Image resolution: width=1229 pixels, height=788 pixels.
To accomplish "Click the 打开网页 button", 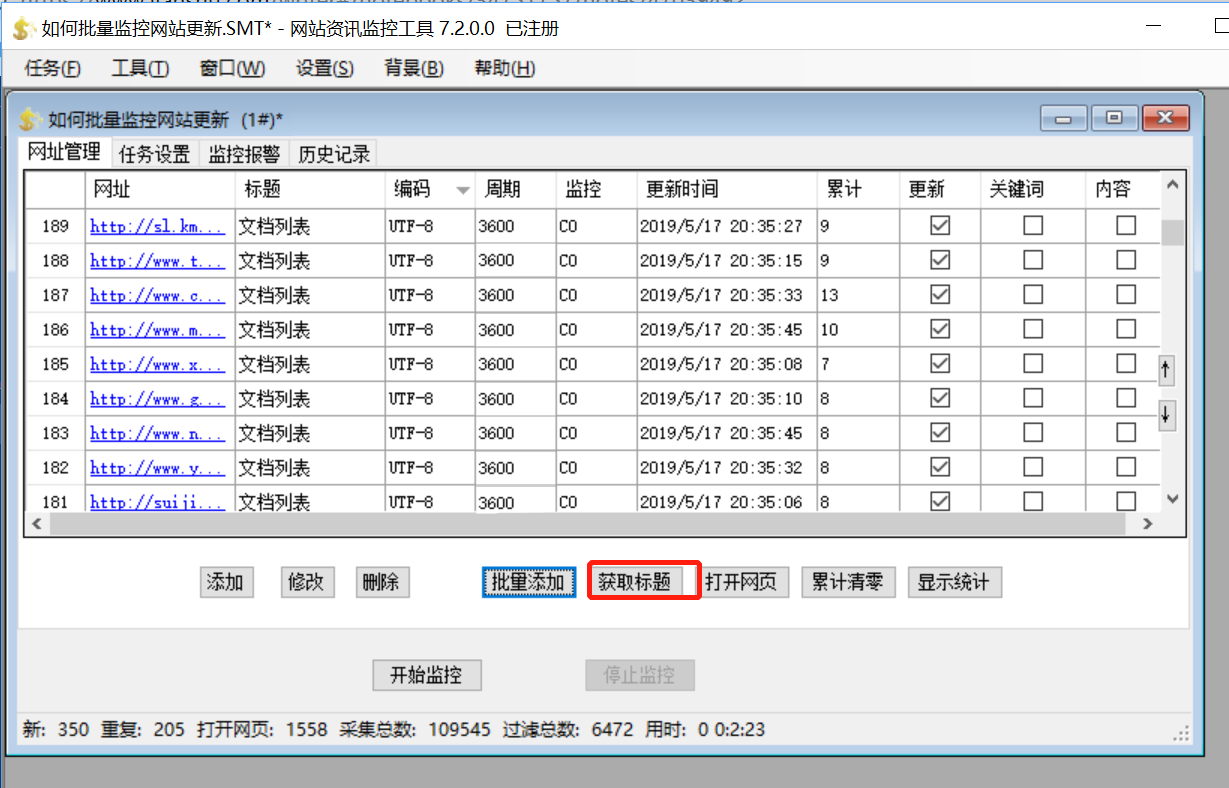I will (x=741, y=582).
